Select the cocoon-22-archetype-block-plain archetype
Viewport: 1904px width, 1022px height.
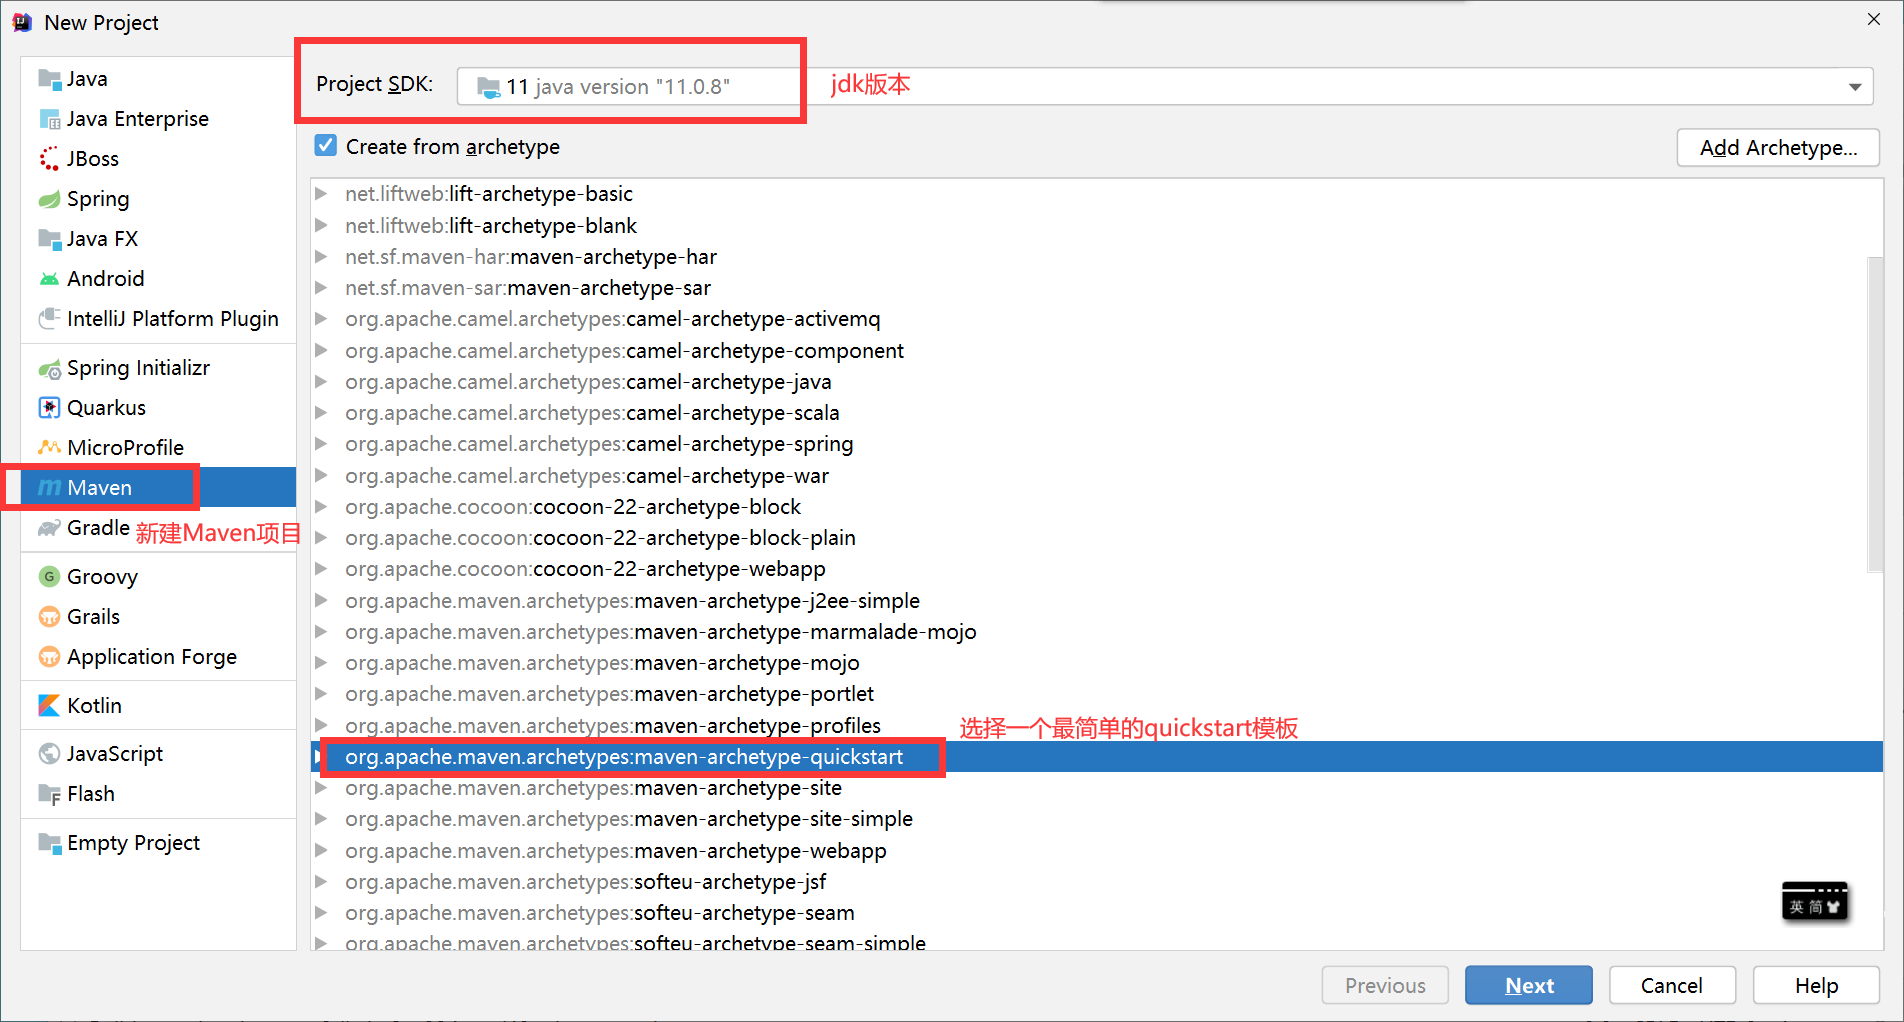click(x=1097, y=538)
